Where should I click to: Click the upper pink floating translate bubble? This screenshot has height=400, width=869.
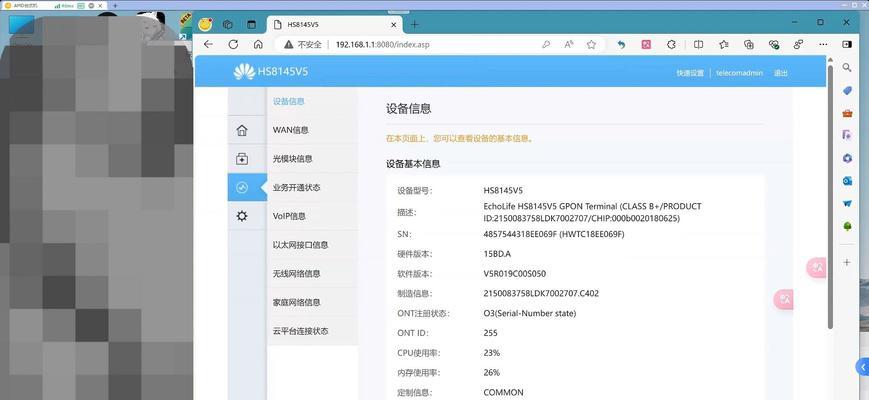coord(817,268)
